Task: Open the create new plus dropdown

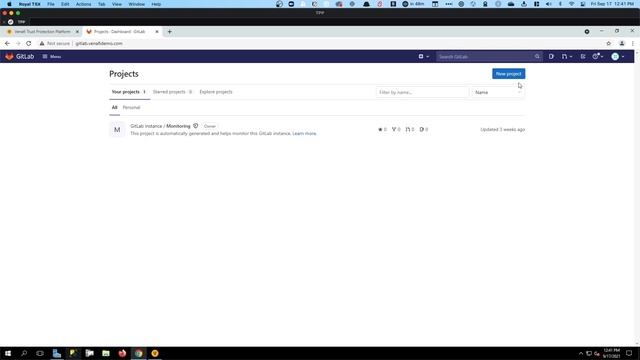Action: [x=424, y=57]
